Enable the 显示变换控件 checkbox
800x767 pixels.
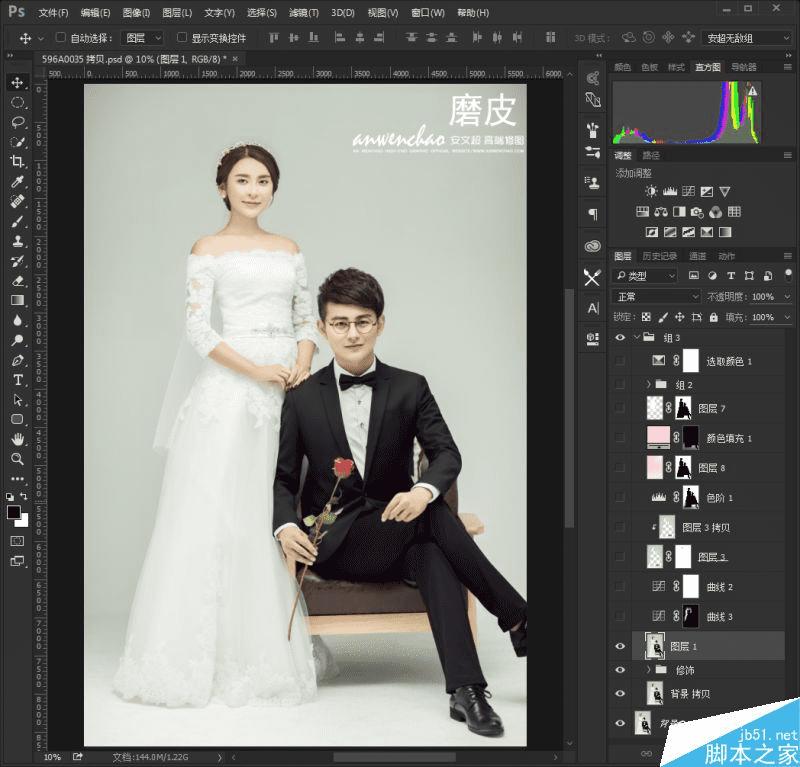point(182,38)
